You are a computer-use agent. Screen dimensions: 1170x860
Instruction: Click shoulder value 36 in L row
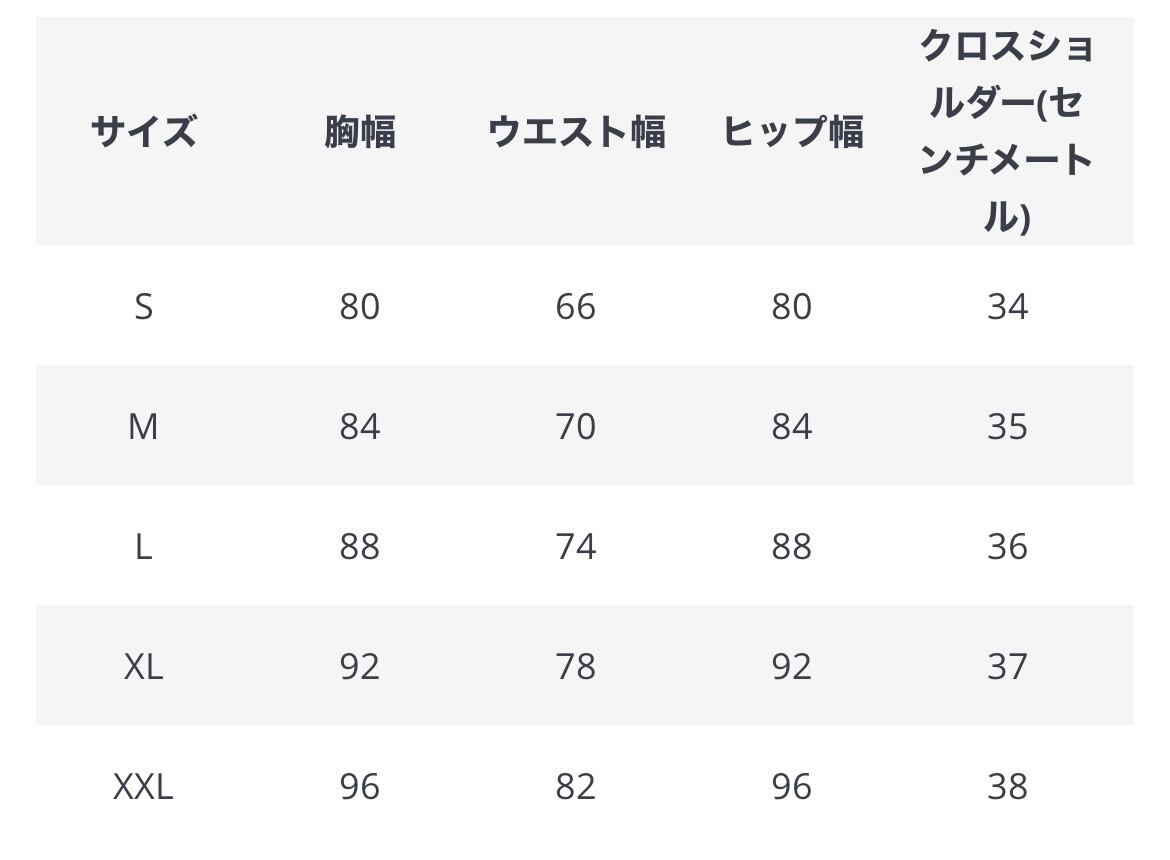[x=1008, y=547]
